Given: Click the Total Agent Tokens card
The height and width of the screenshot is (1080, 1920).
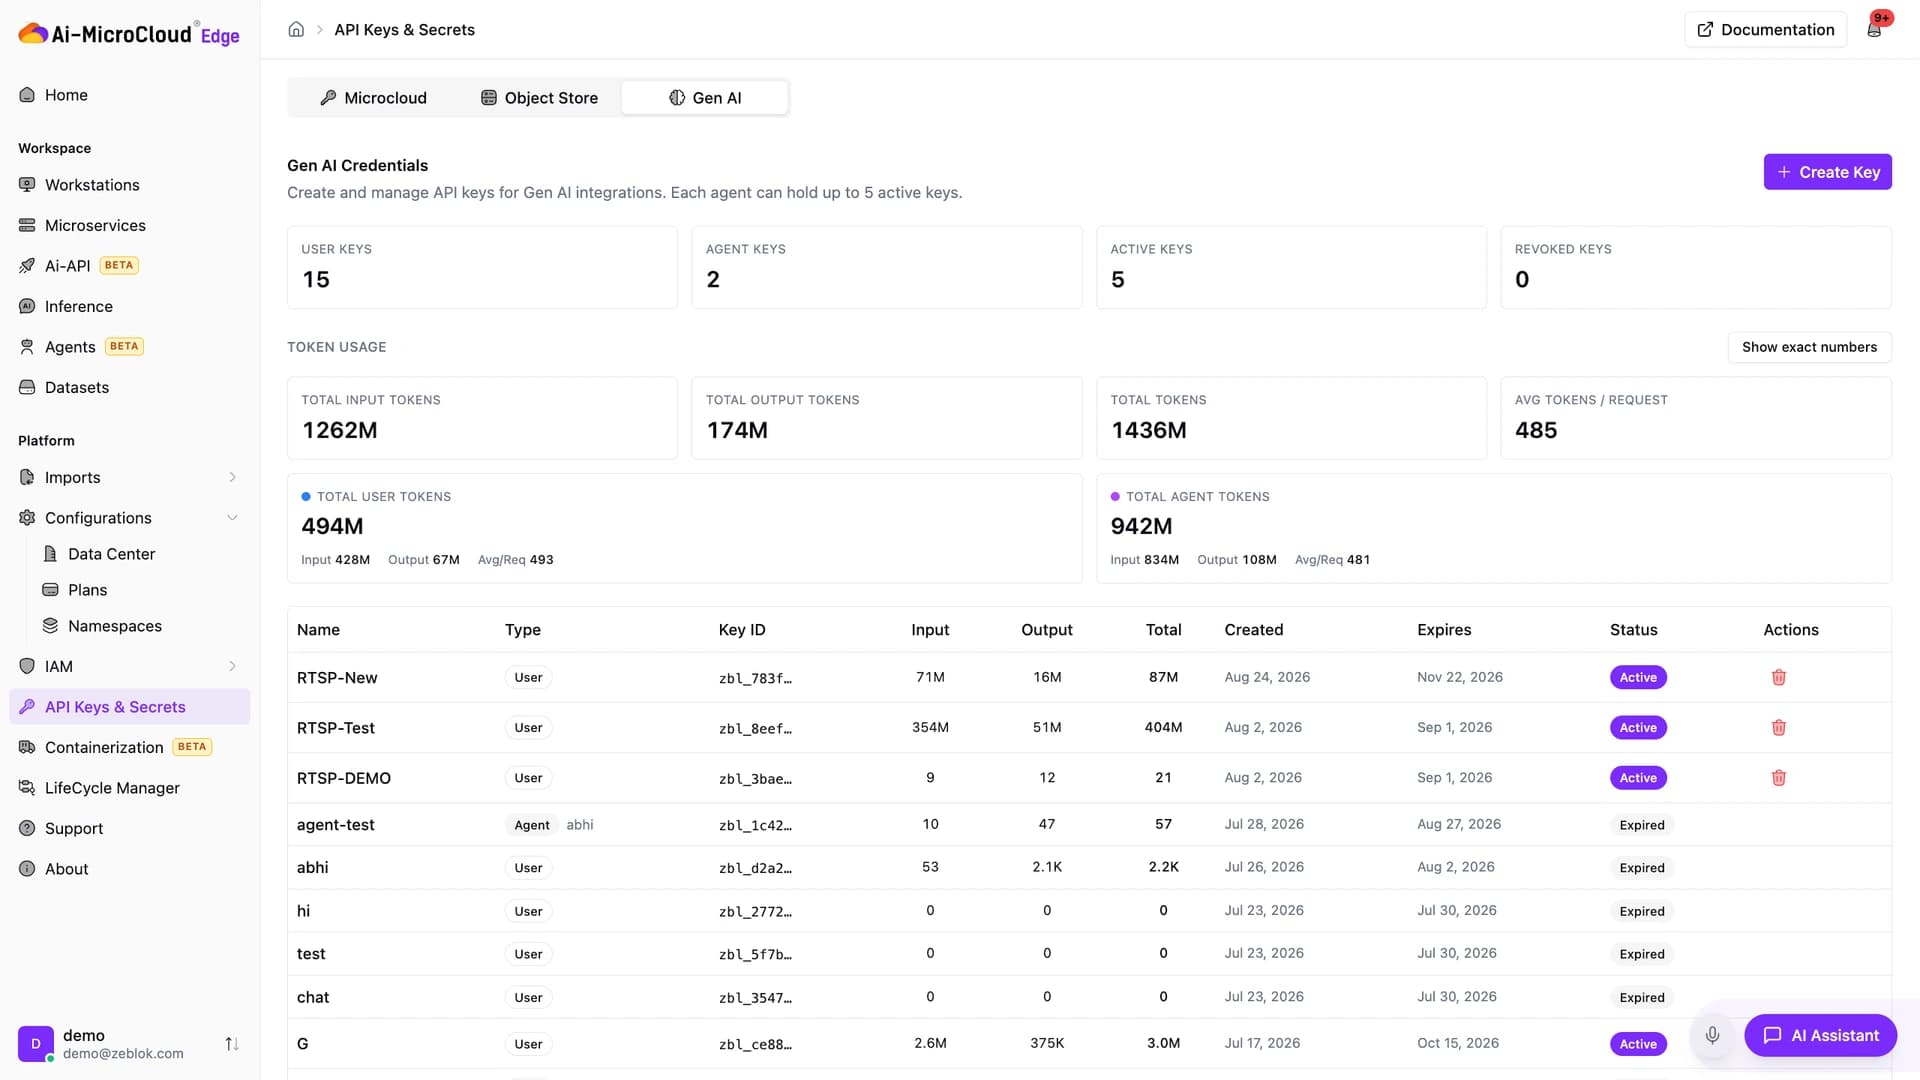Looking at the screenshot, I should pyautogui.click(x=1494, y=528).
